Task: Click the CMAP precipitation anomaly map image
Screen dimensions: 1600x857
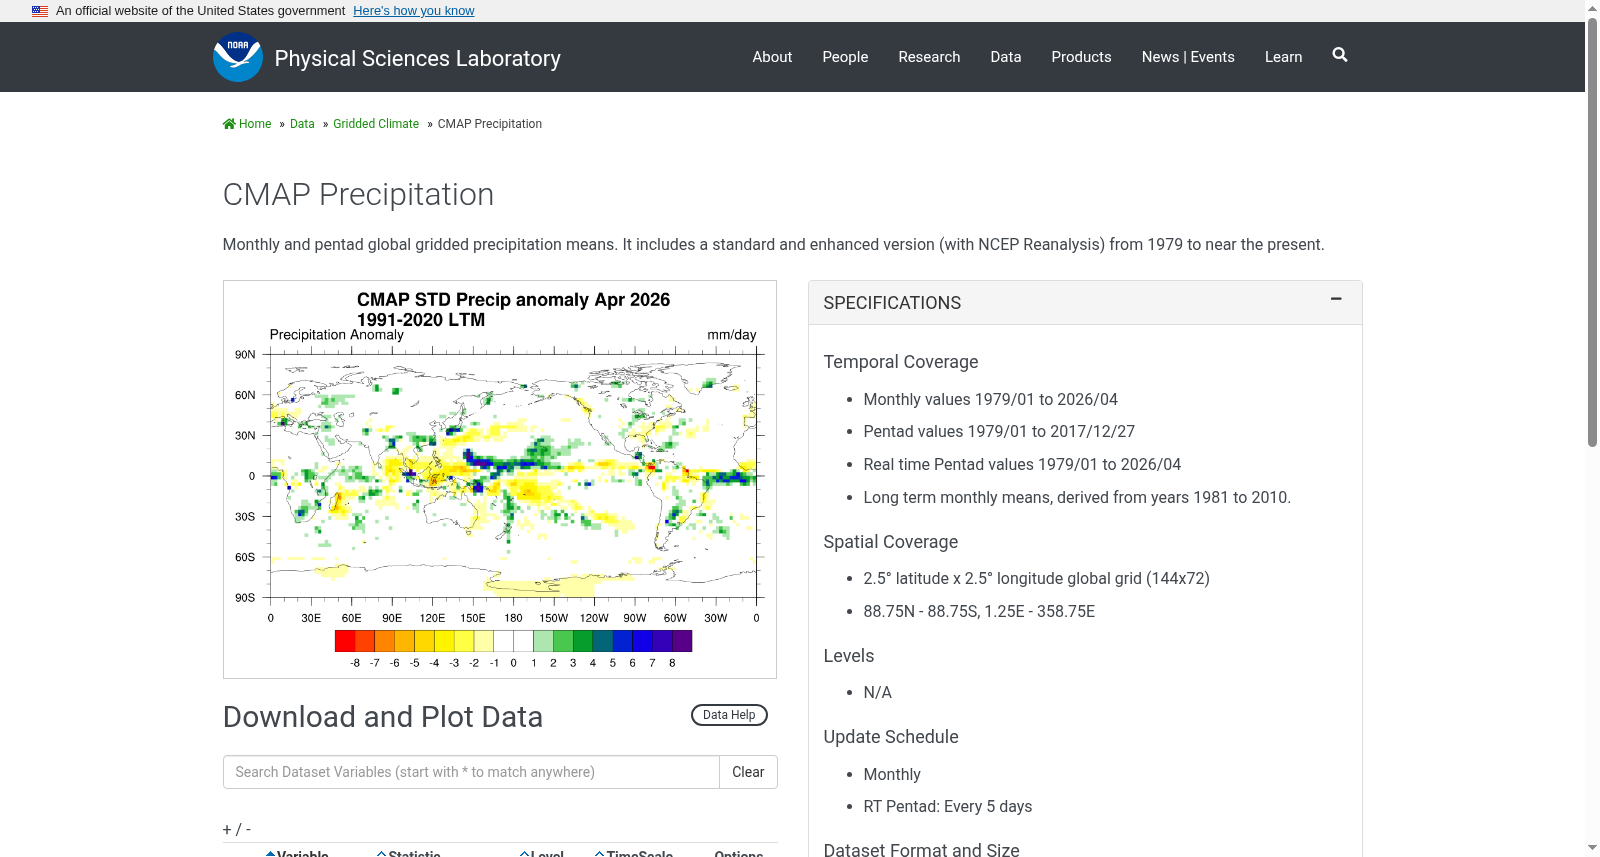Action: tap(500, 479)
